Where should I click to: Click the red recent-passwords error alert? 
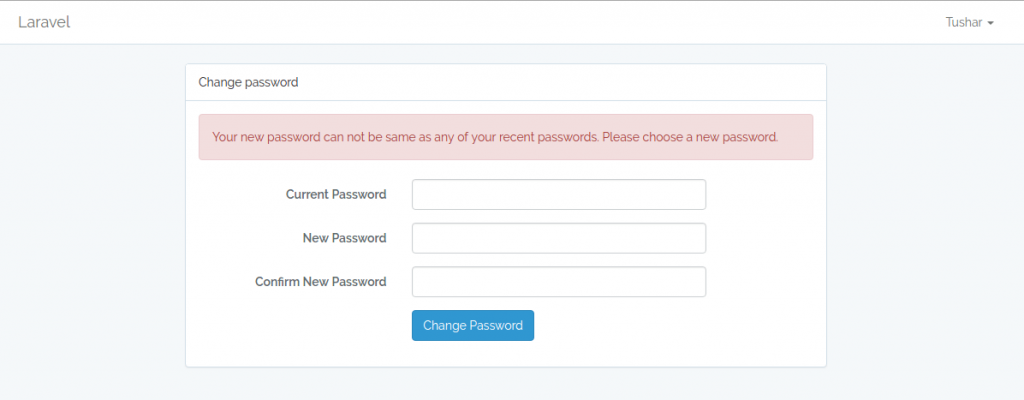(506, 137)
